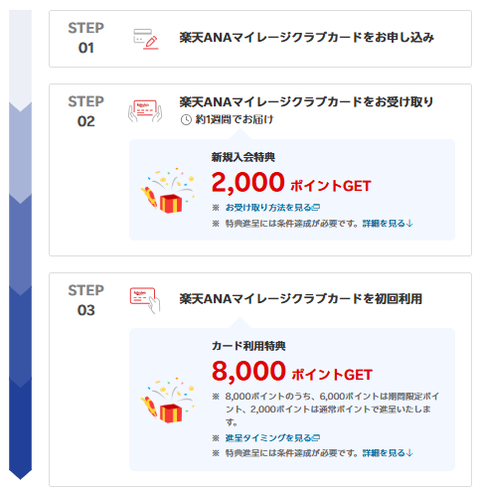The height and width of the screenshot is (492, 480).
Task: Click the card application pencil icon
Action: [x=146, y=39]
